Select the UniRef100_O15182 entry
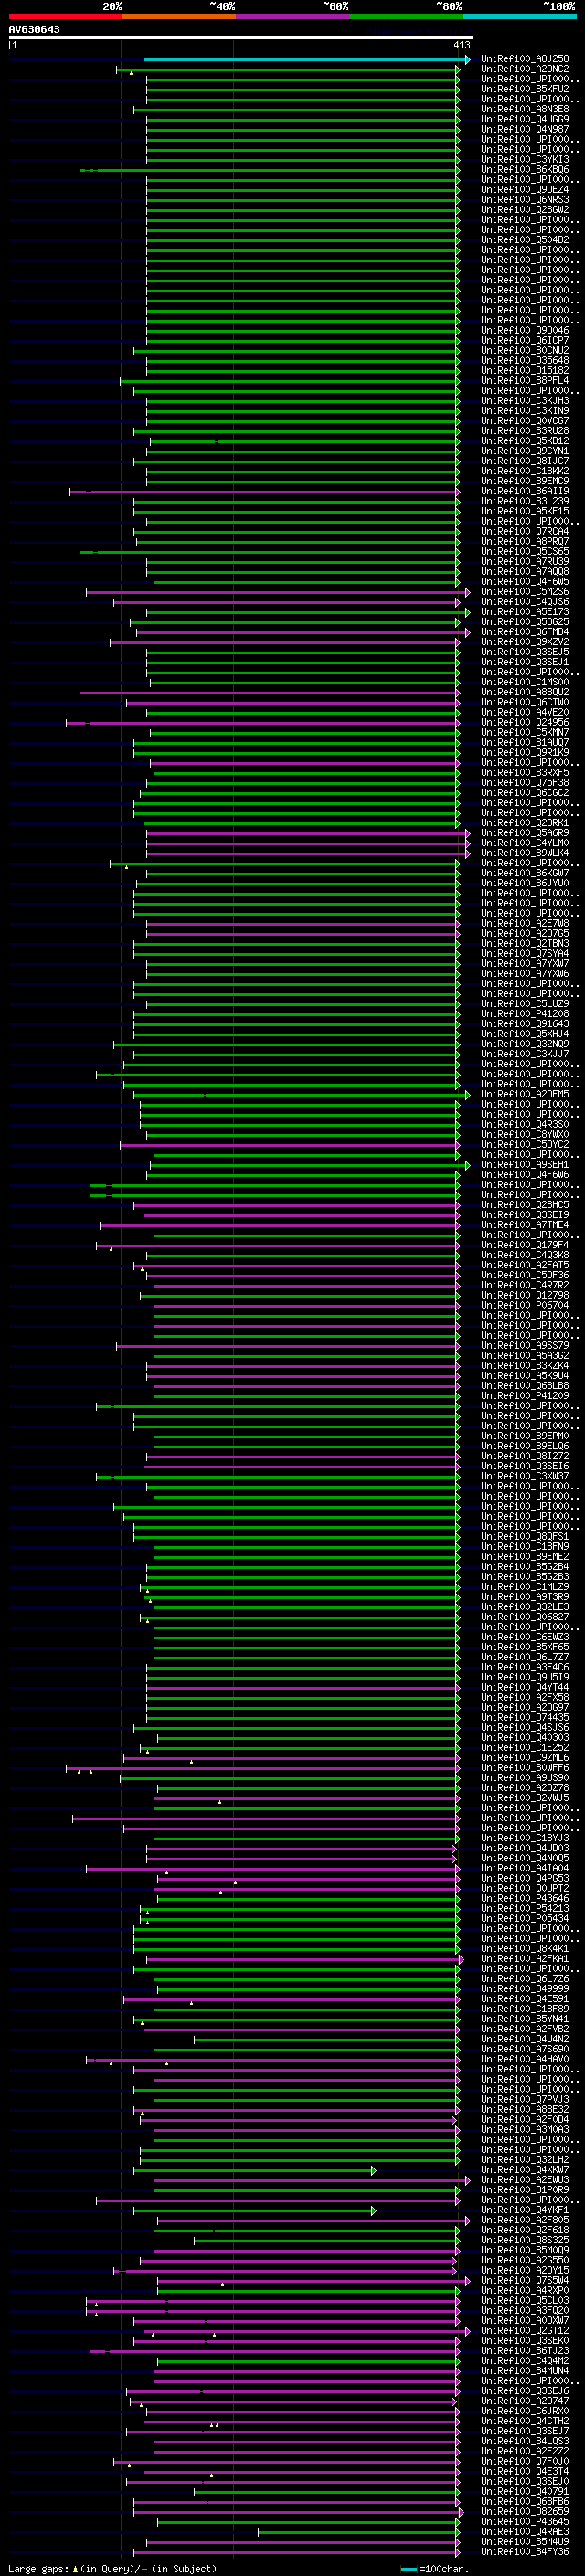 [525, 371]
